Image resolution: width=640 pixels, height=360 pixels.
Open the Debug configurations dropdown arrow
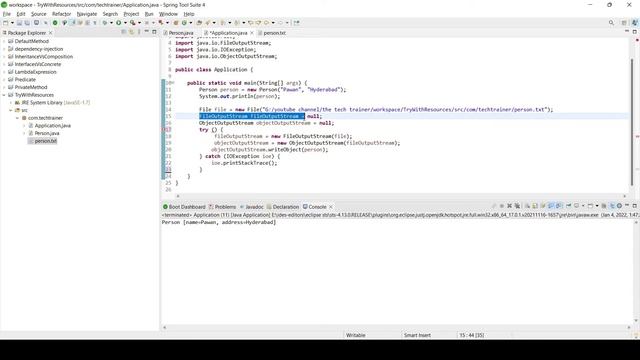click(111, 23)
